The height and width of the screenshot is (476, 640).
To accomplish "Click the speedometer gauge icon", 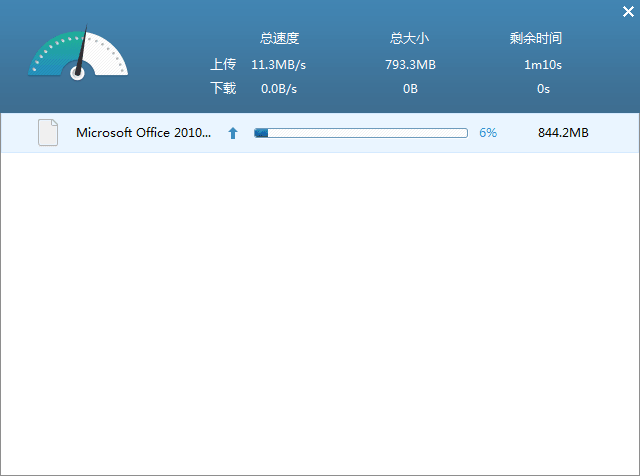I will (x=78, y=55).
